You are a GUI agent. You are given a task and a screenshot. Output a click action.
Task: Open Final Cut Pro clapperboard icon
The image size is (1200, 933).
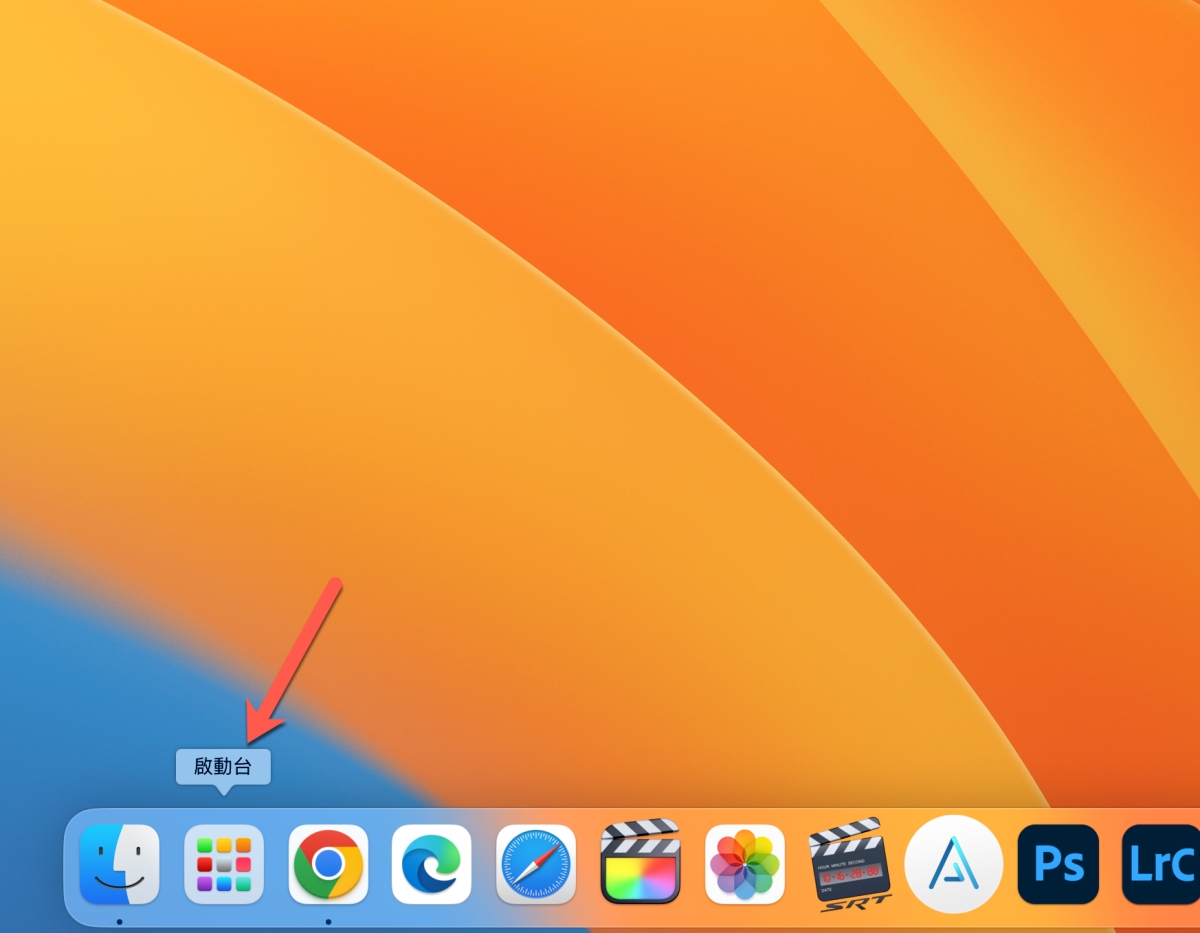pyautogui.click(x=640, y=862)
